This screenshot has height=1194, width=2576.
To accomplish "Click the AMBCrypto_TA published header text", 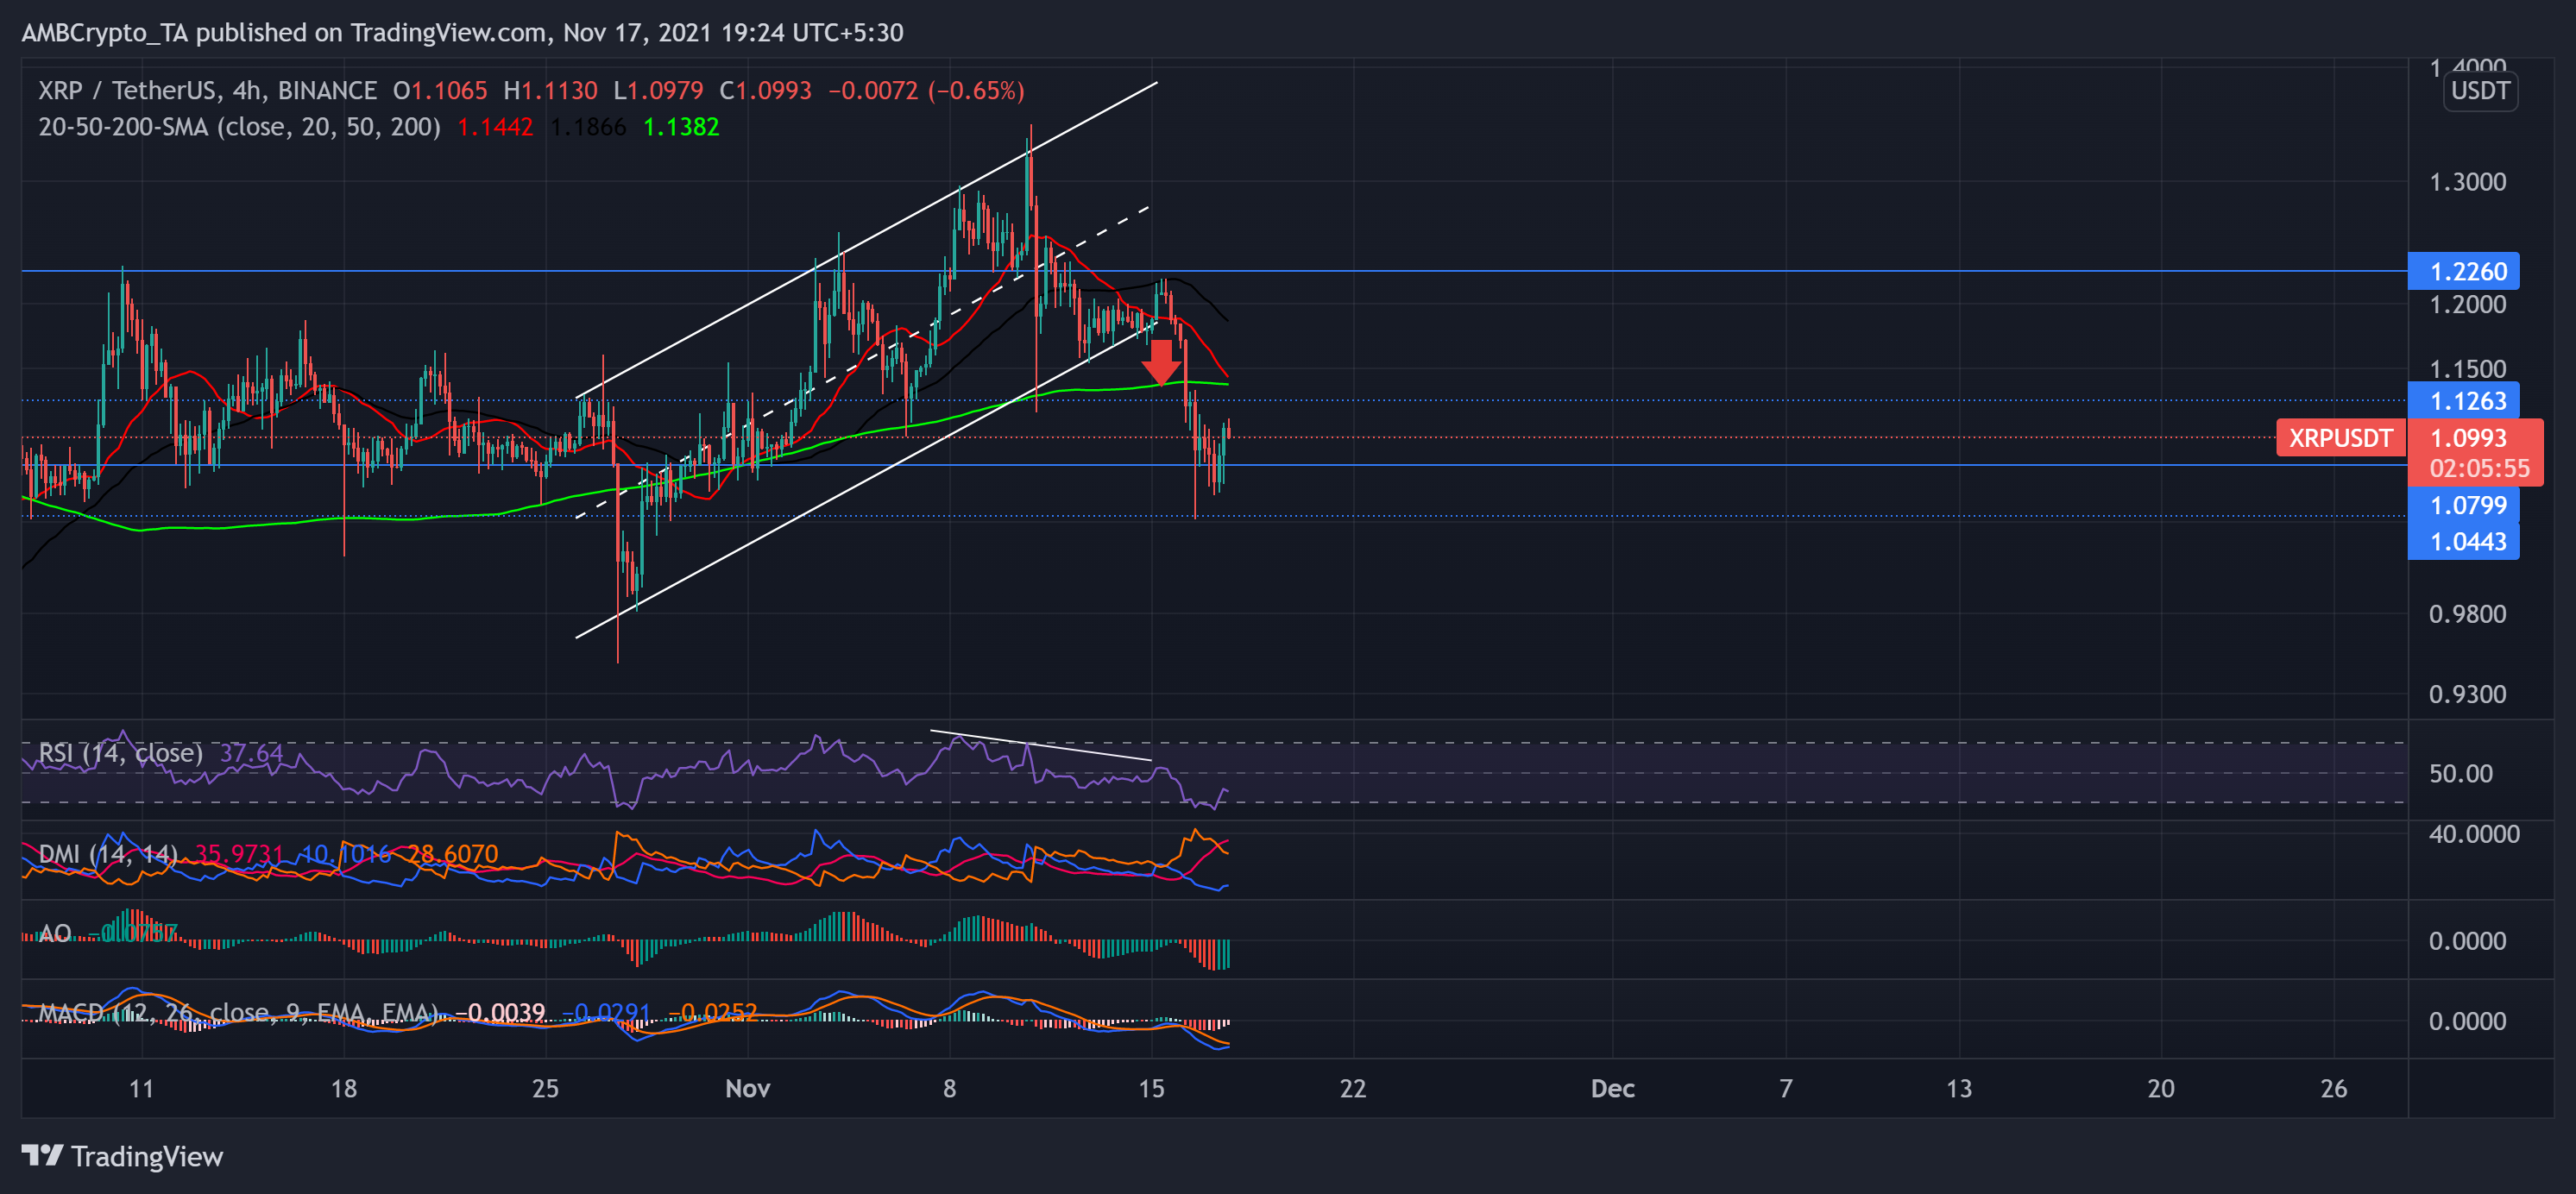I will click(462, 33).
